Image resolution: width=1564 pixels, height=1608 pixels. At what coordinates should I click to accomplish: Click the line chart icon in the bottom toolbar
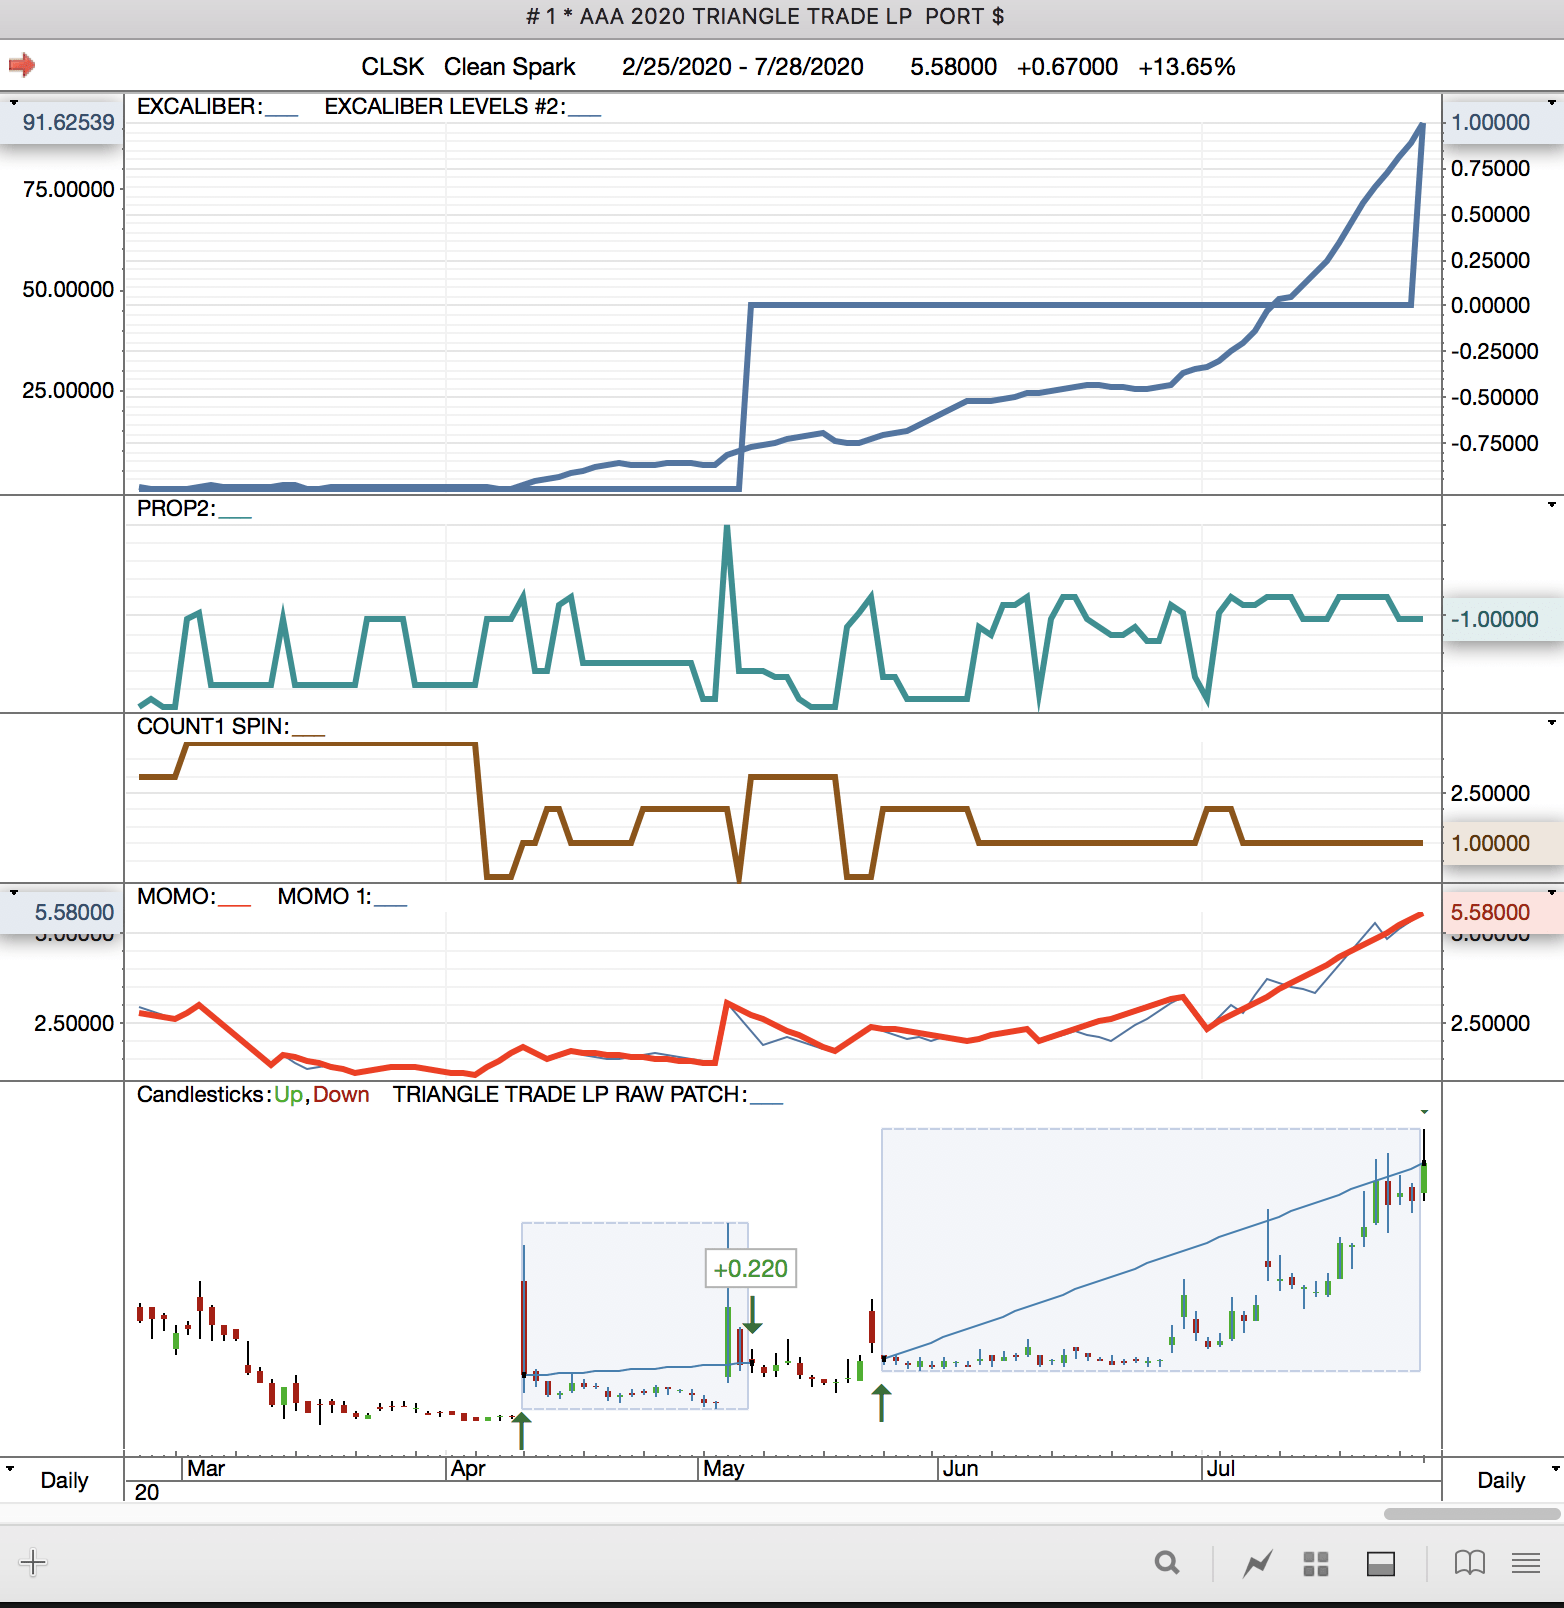[x=1257, y=1563]
